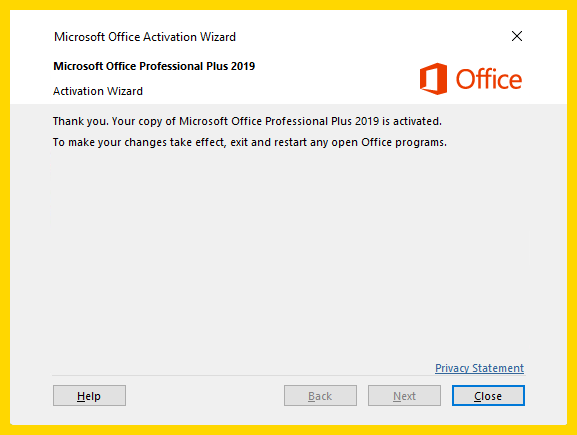The image size is (577, 435).
Task: Click the 2019 year in bold heading
Action: click(x=243, y=66)
